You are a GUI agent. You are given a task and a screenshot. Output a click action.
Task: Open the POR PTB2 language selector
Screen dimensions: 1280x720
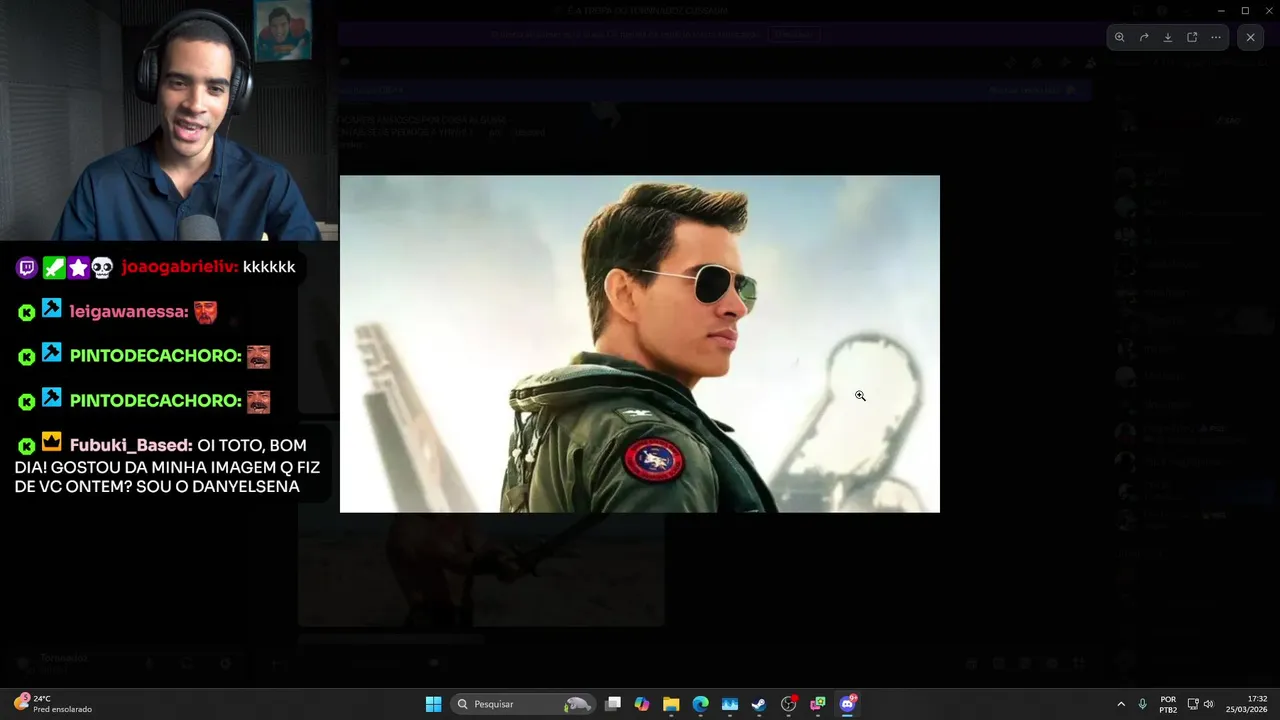tap(1168, 704)
